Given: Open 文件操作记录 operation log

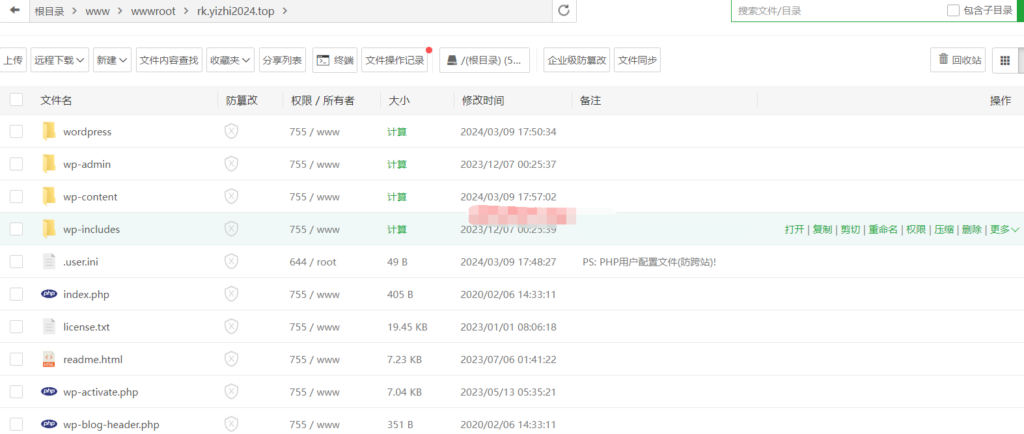Looking at the screenshot, I should tap(394, 60).
